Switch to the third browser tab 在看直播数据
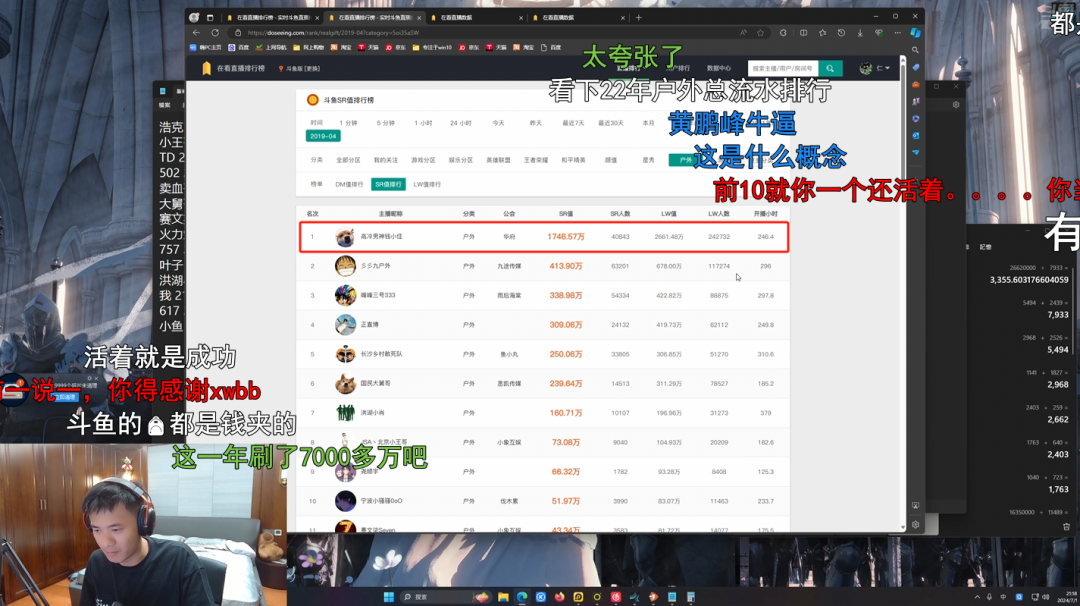Image resolution: width=1080 pixels, height=606 pixels. coord(475,17)
